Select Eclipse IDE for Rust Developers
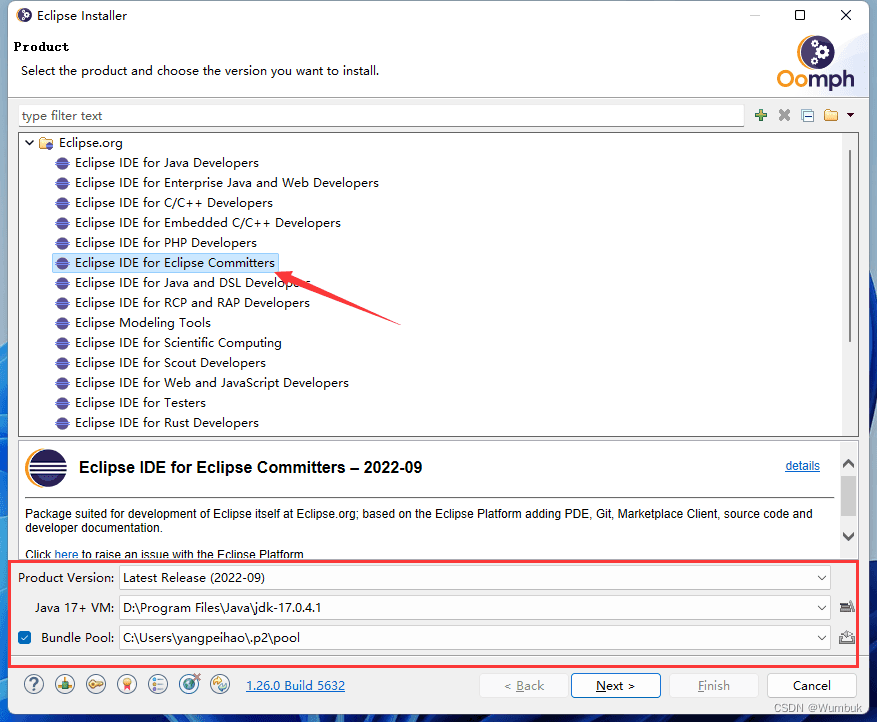The width and height of the screenshot is (877, 722). tap(167, 423)
